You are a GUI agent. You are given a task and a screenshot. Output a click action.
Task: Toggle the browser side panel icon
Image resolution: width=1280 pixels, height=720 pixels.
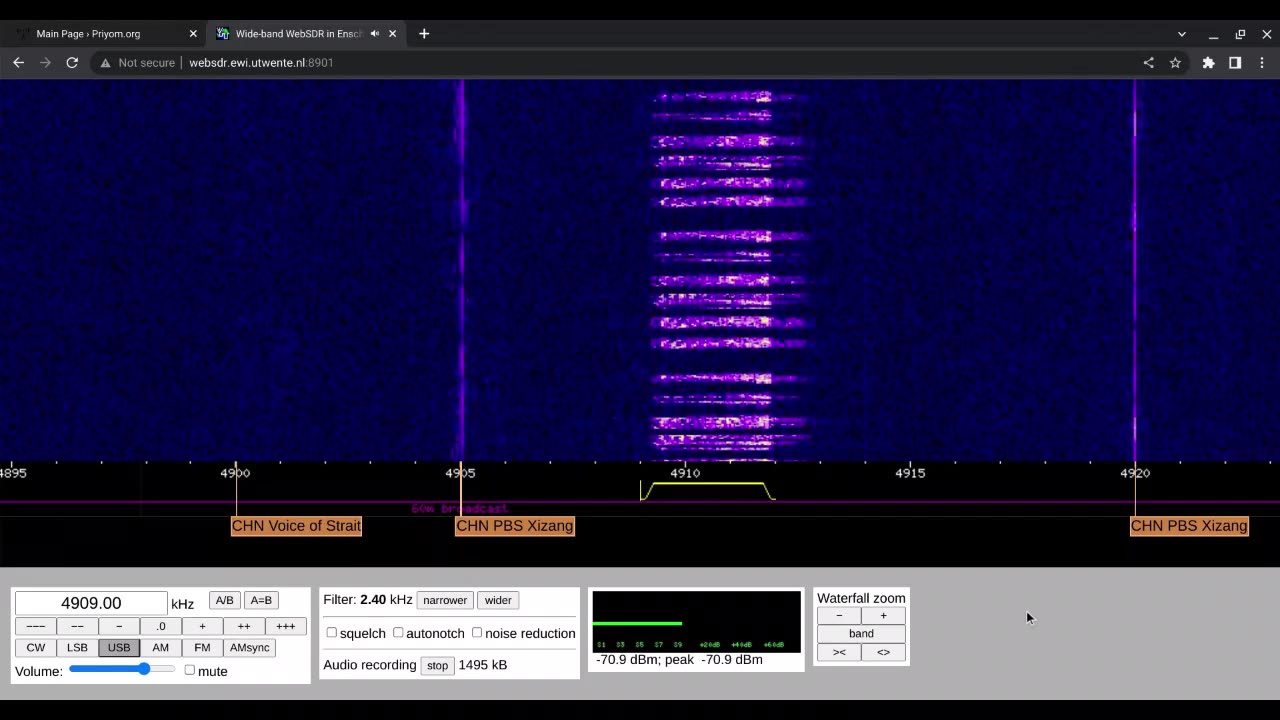tap(1235, 62)
